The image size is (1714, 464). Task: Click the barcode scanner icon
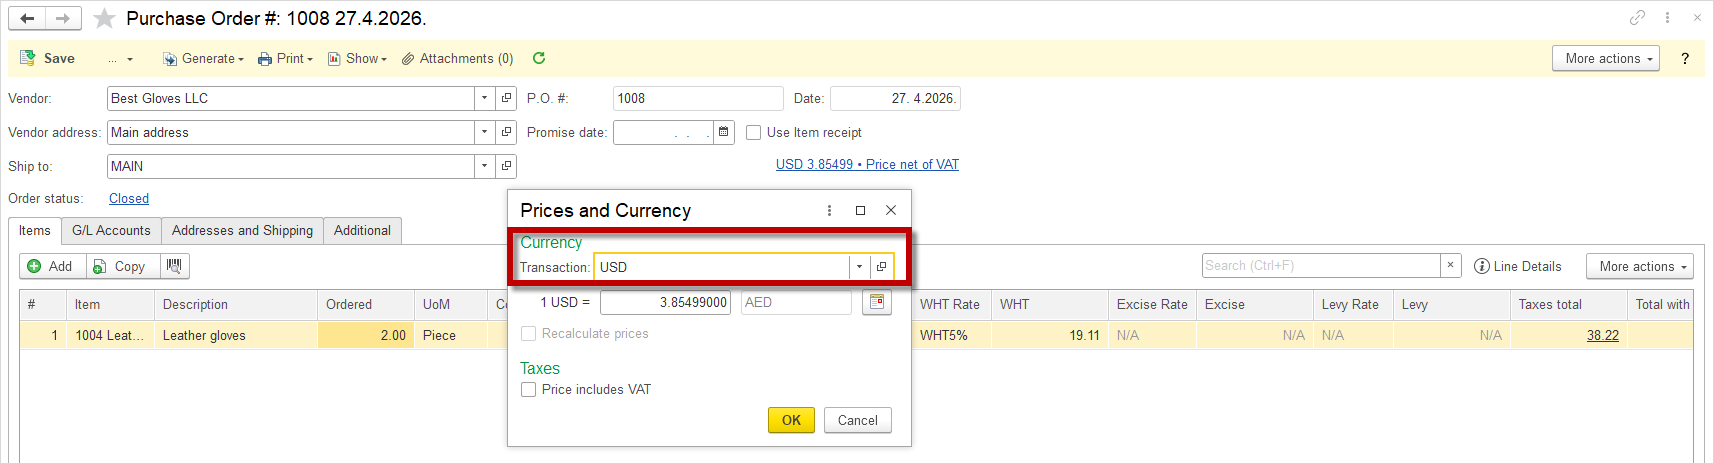coord(174,266)
